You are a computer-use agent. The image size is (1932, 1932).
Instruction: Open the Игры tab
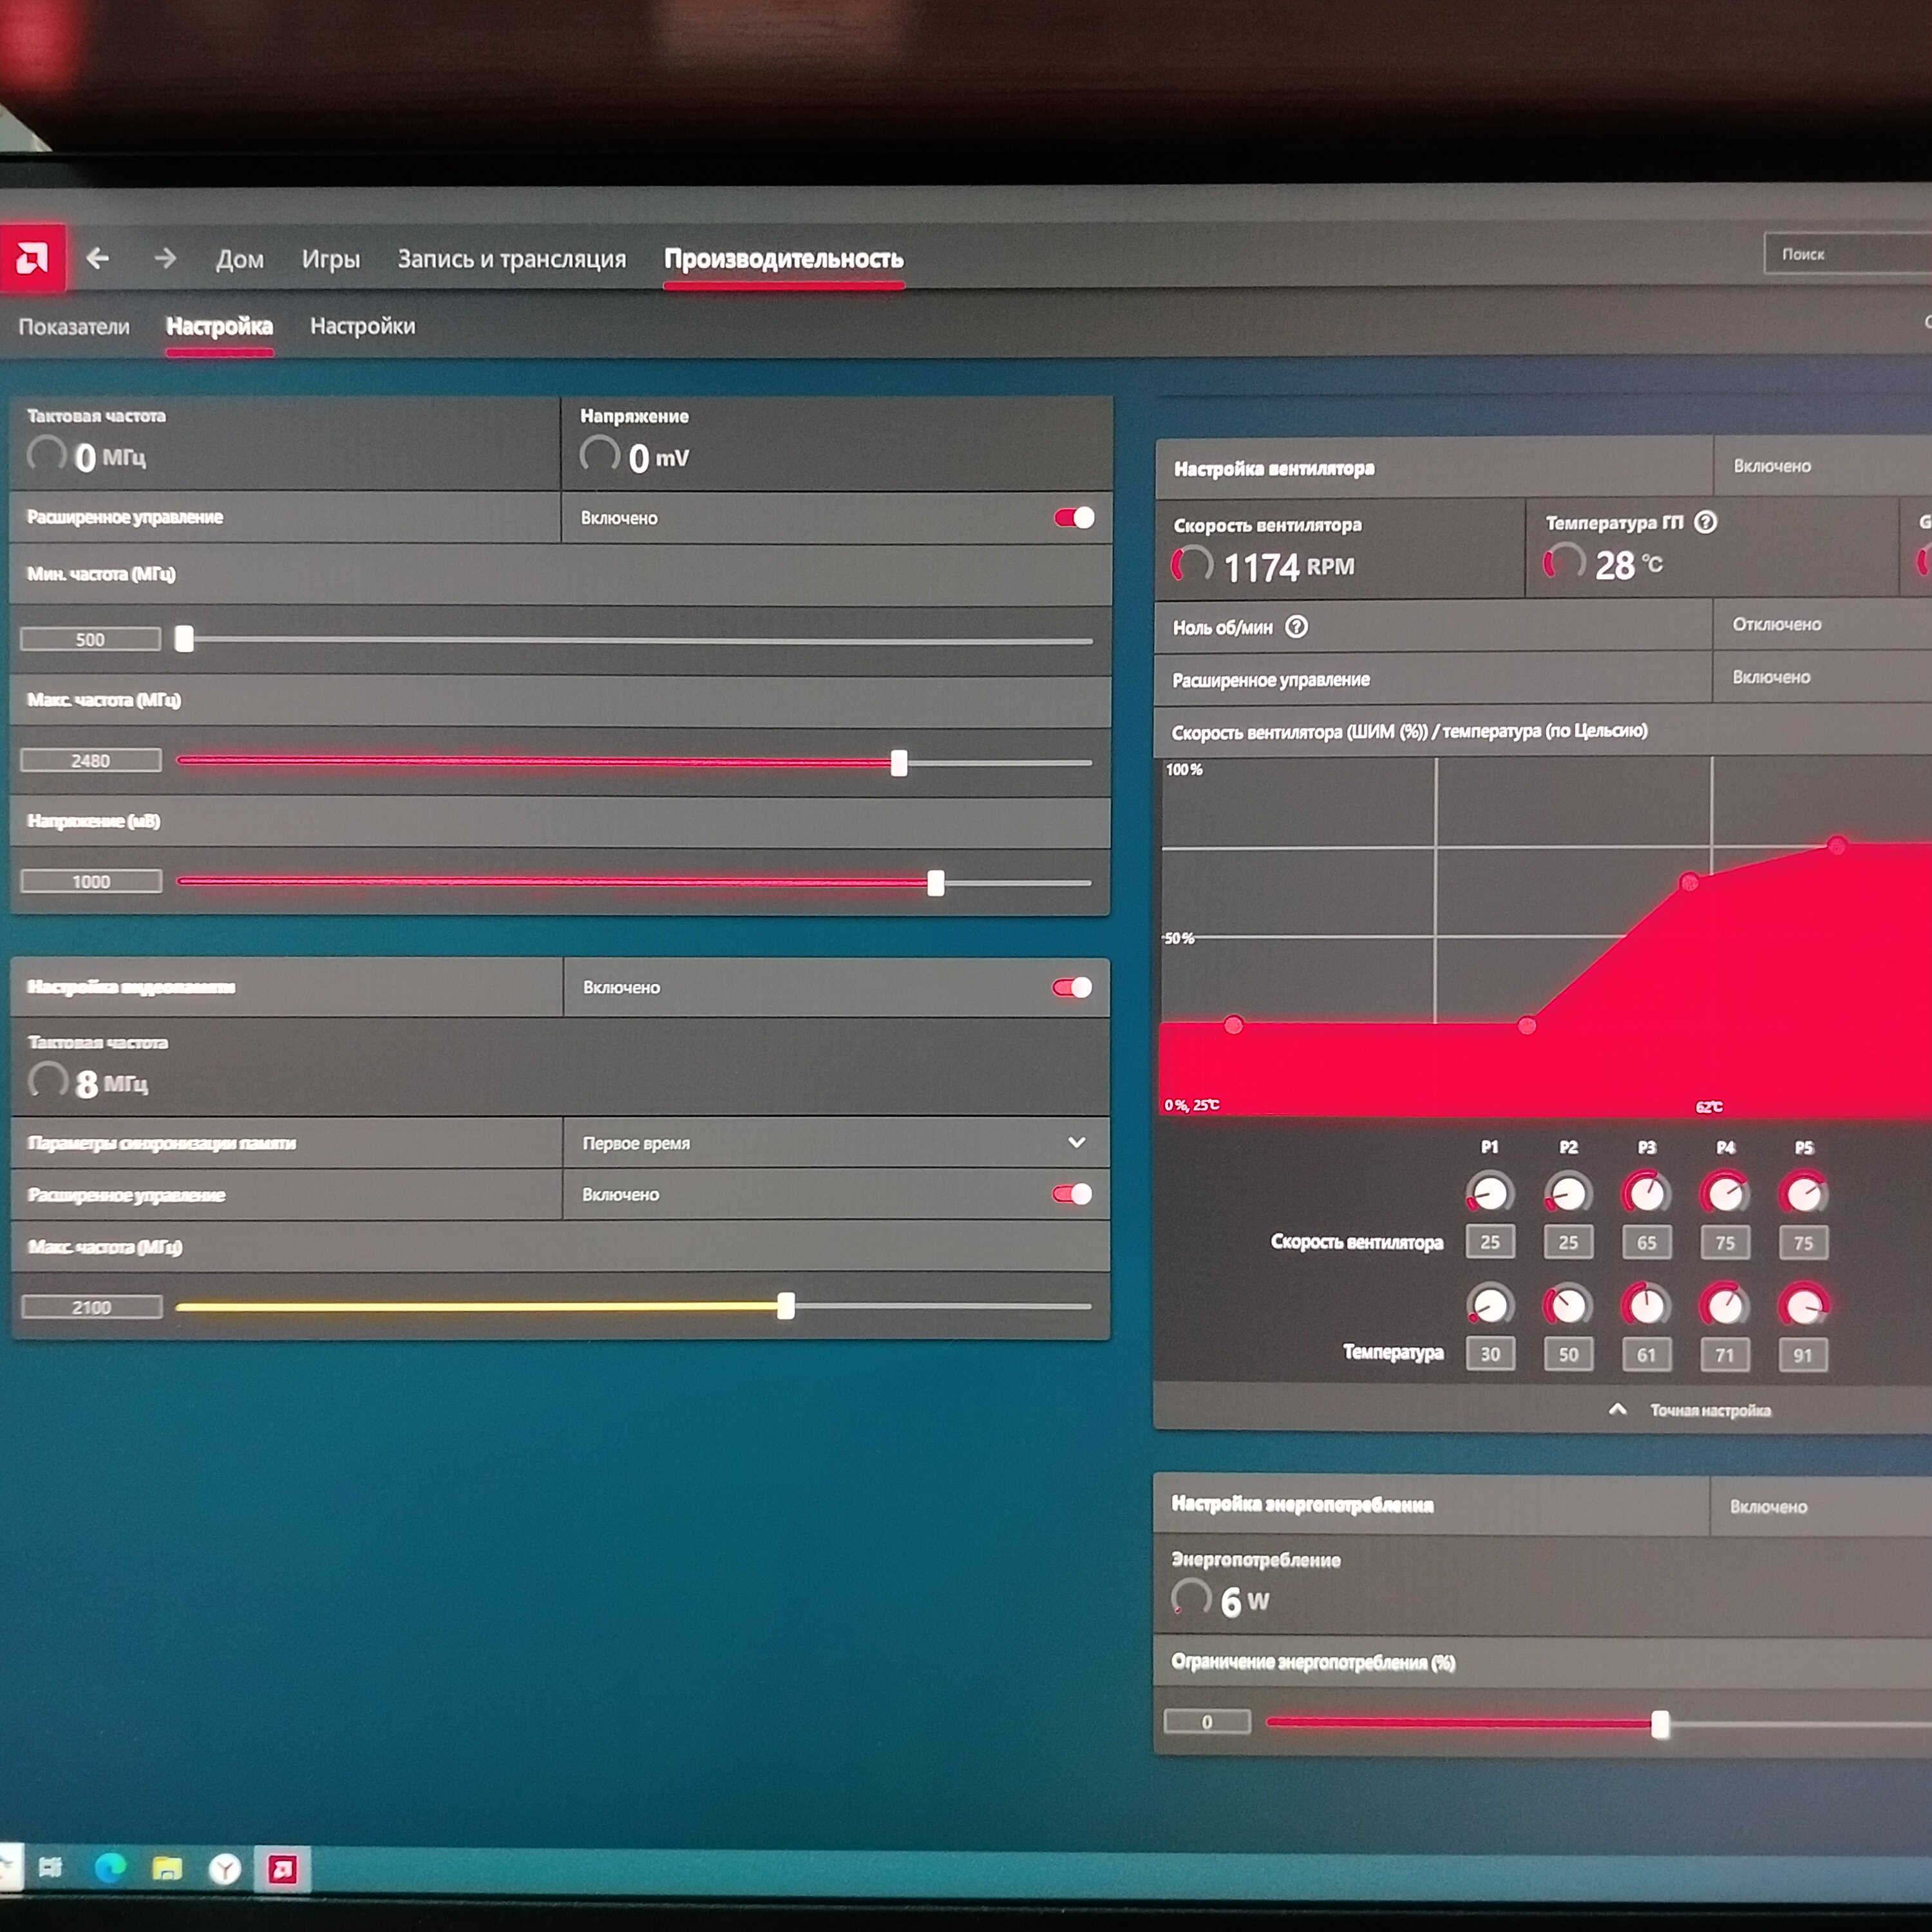click(x=330, y=259)
